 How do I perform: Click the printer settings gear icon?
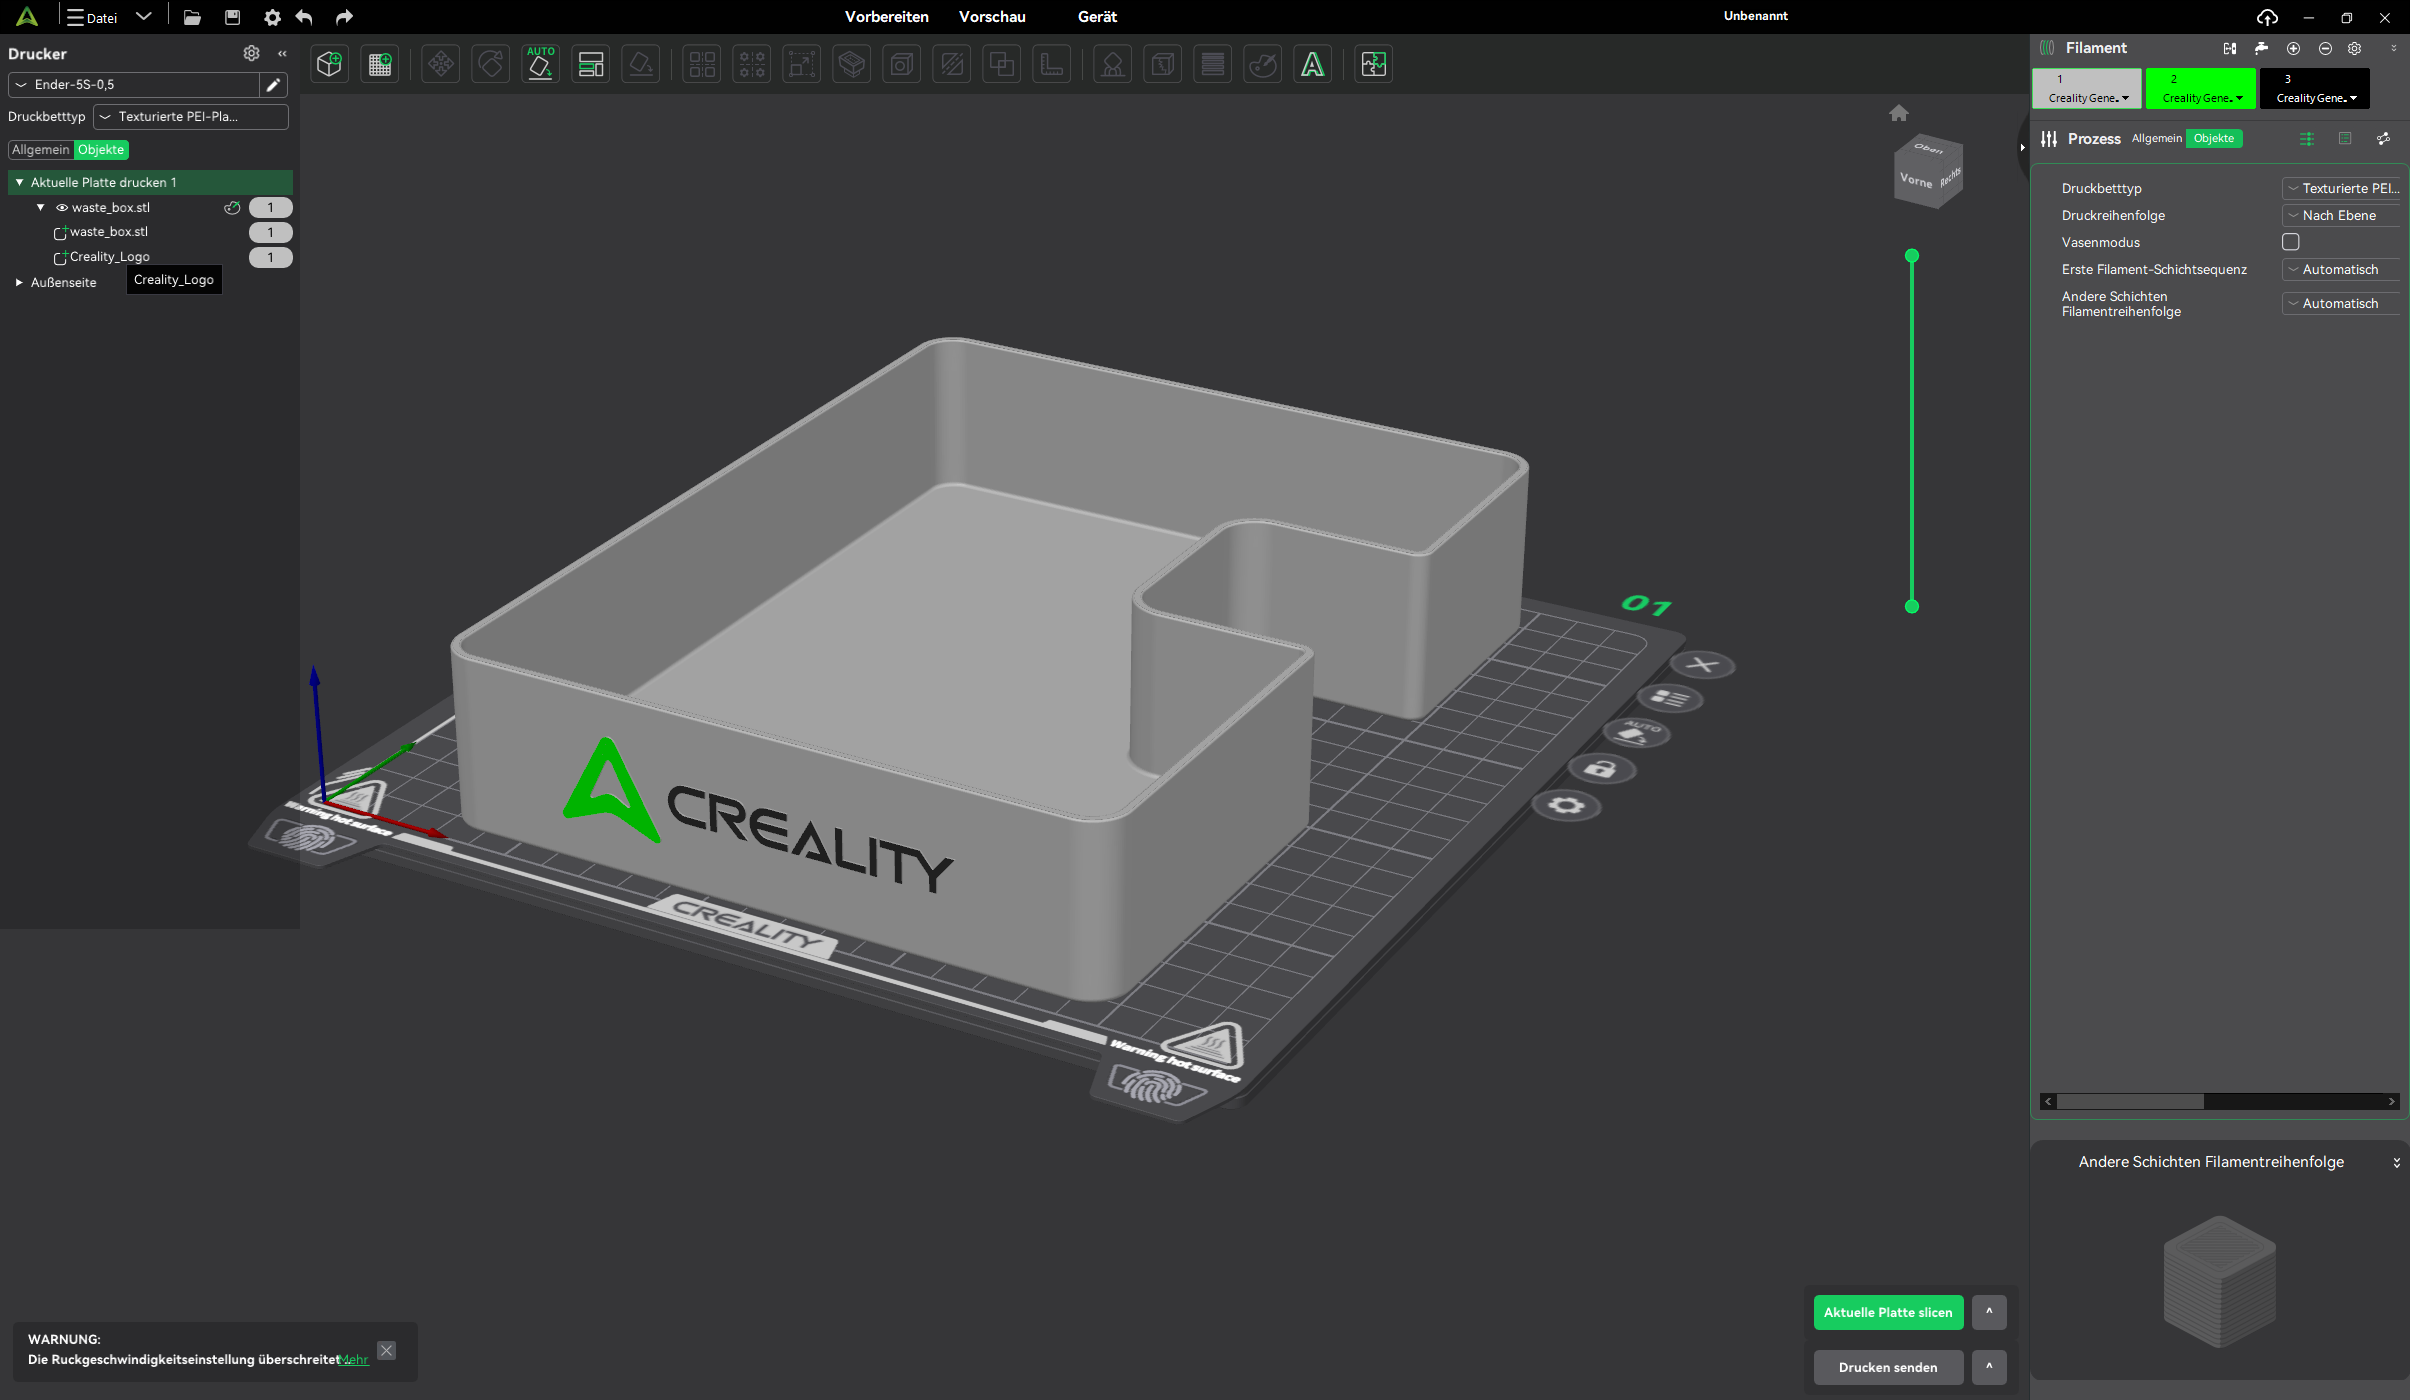coord(251,53)
